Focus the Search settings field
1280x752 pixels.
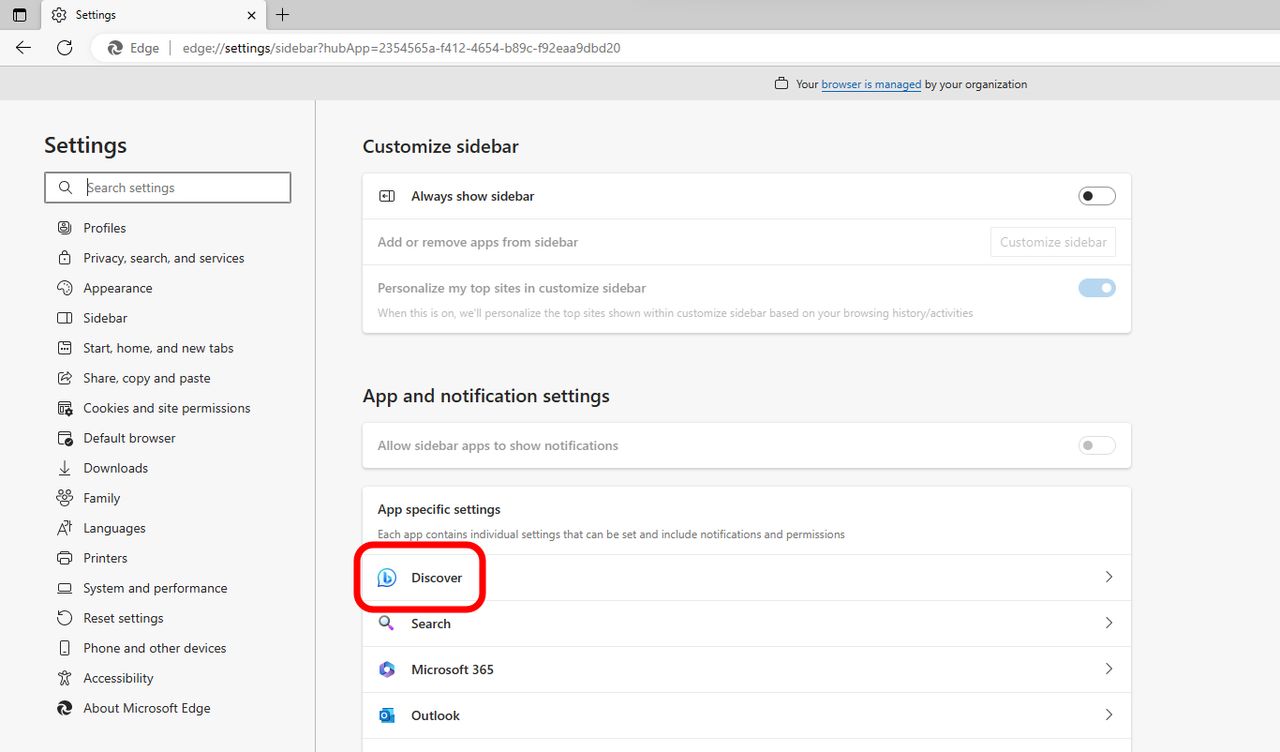point(168,187)
